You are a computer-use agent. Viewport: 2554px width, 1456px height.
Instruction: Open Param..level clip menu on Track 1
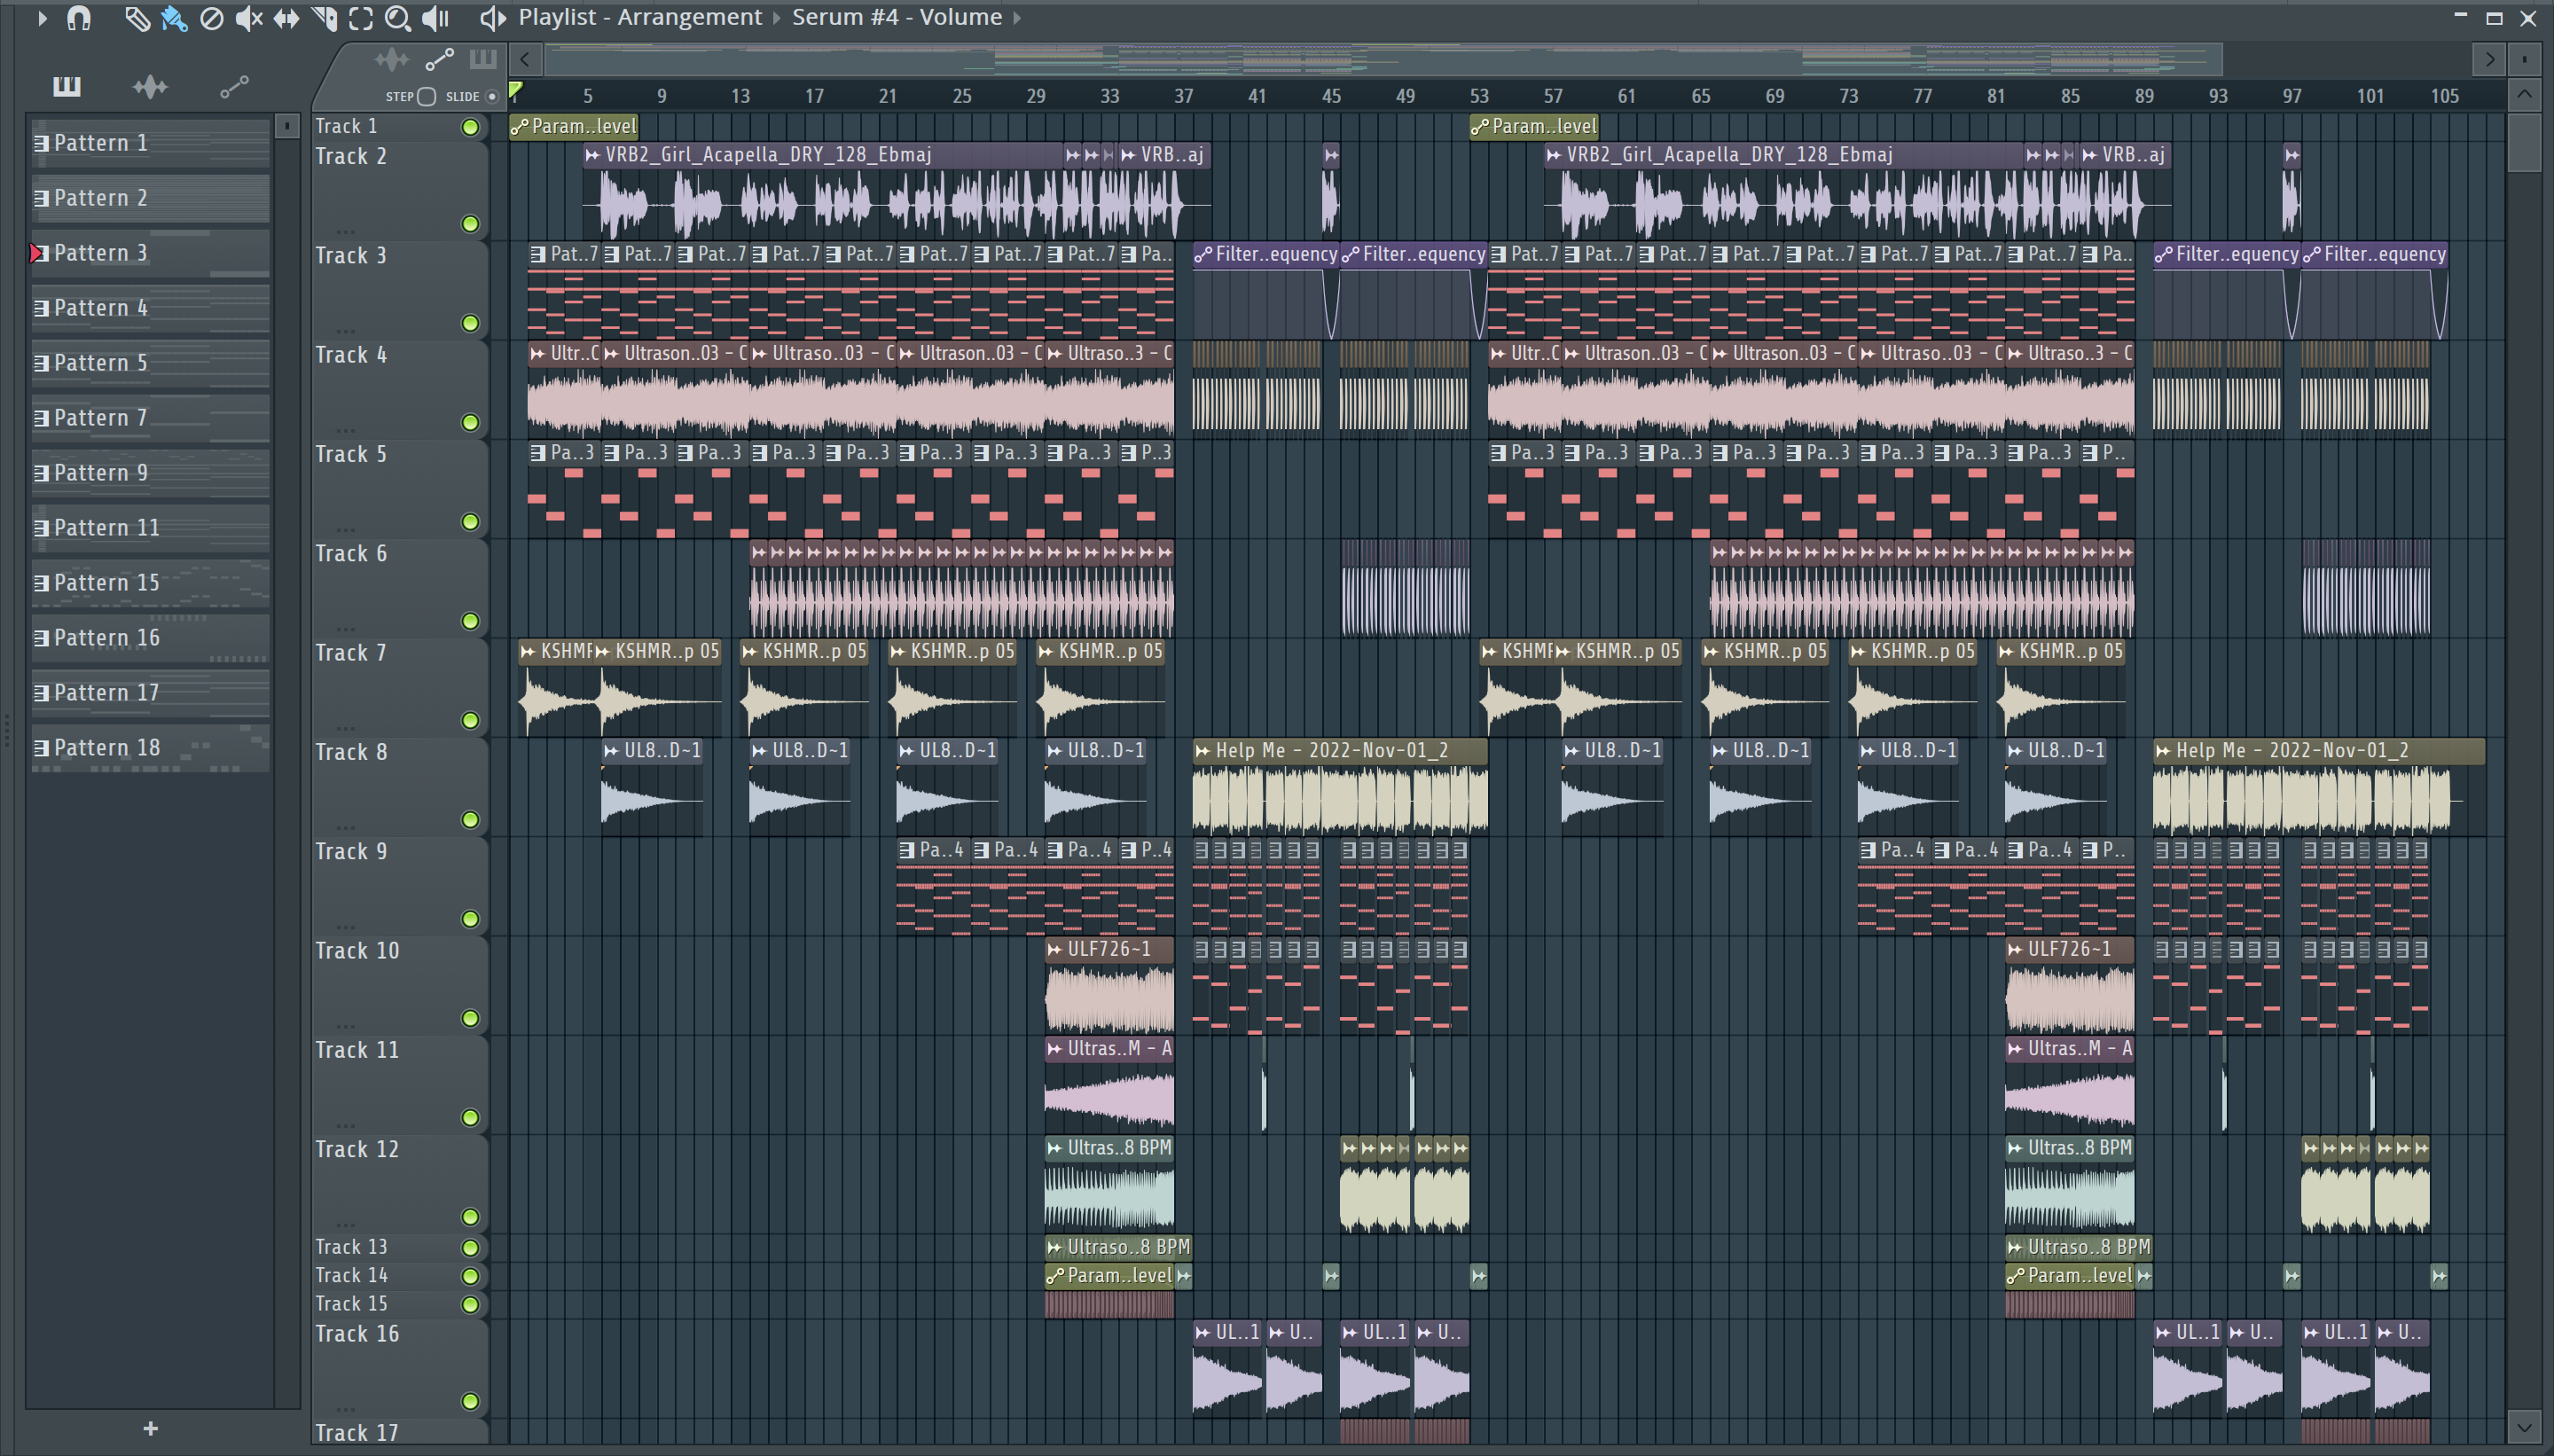(x=519, y=127)
